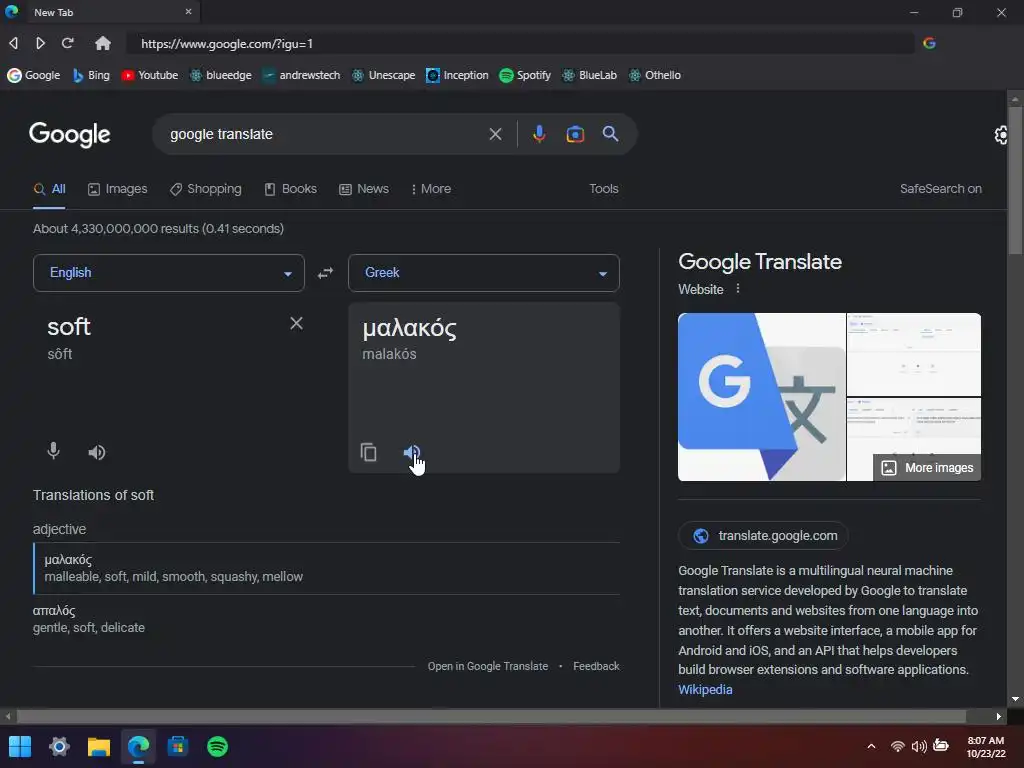Visit translate.google.com
The image size is (1024, 768).
coord(763,536)
